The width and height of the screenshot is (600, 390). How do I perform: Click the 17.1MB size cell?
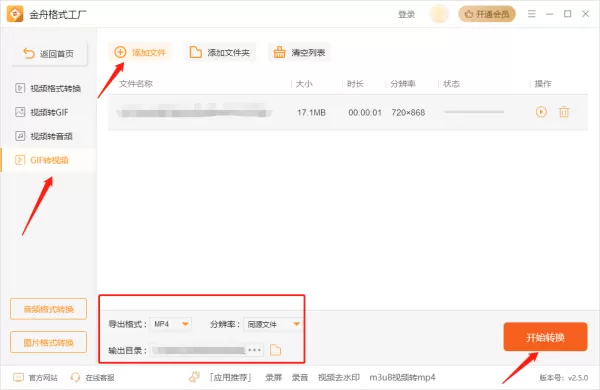tap(311, 113)
